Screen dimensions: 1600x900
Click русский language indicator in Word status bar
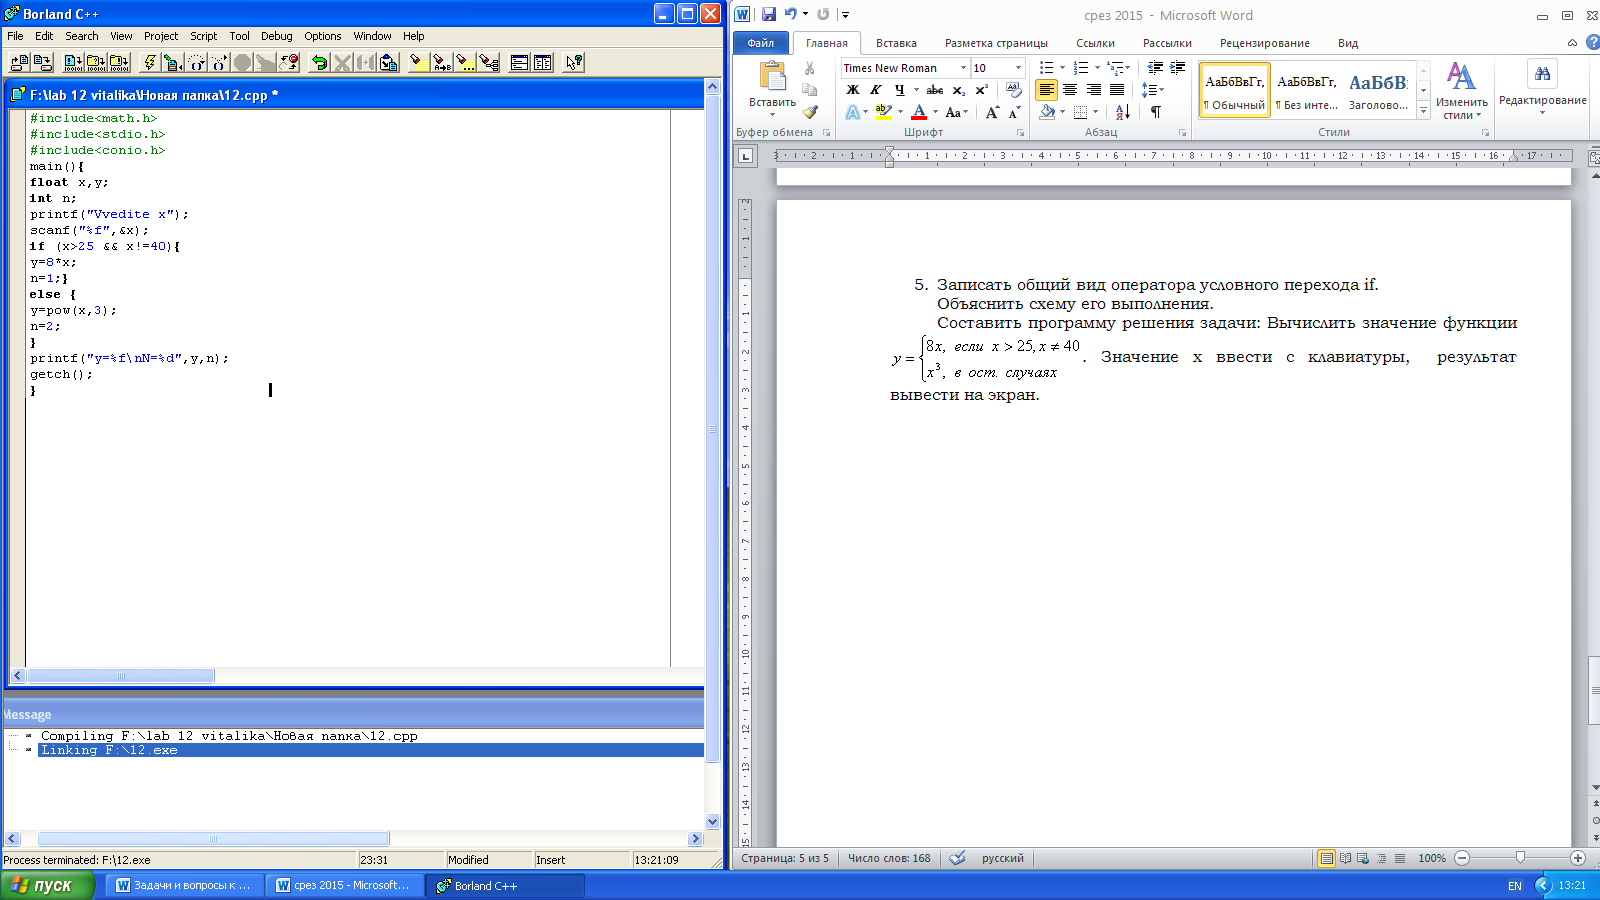pos(1002,858)
